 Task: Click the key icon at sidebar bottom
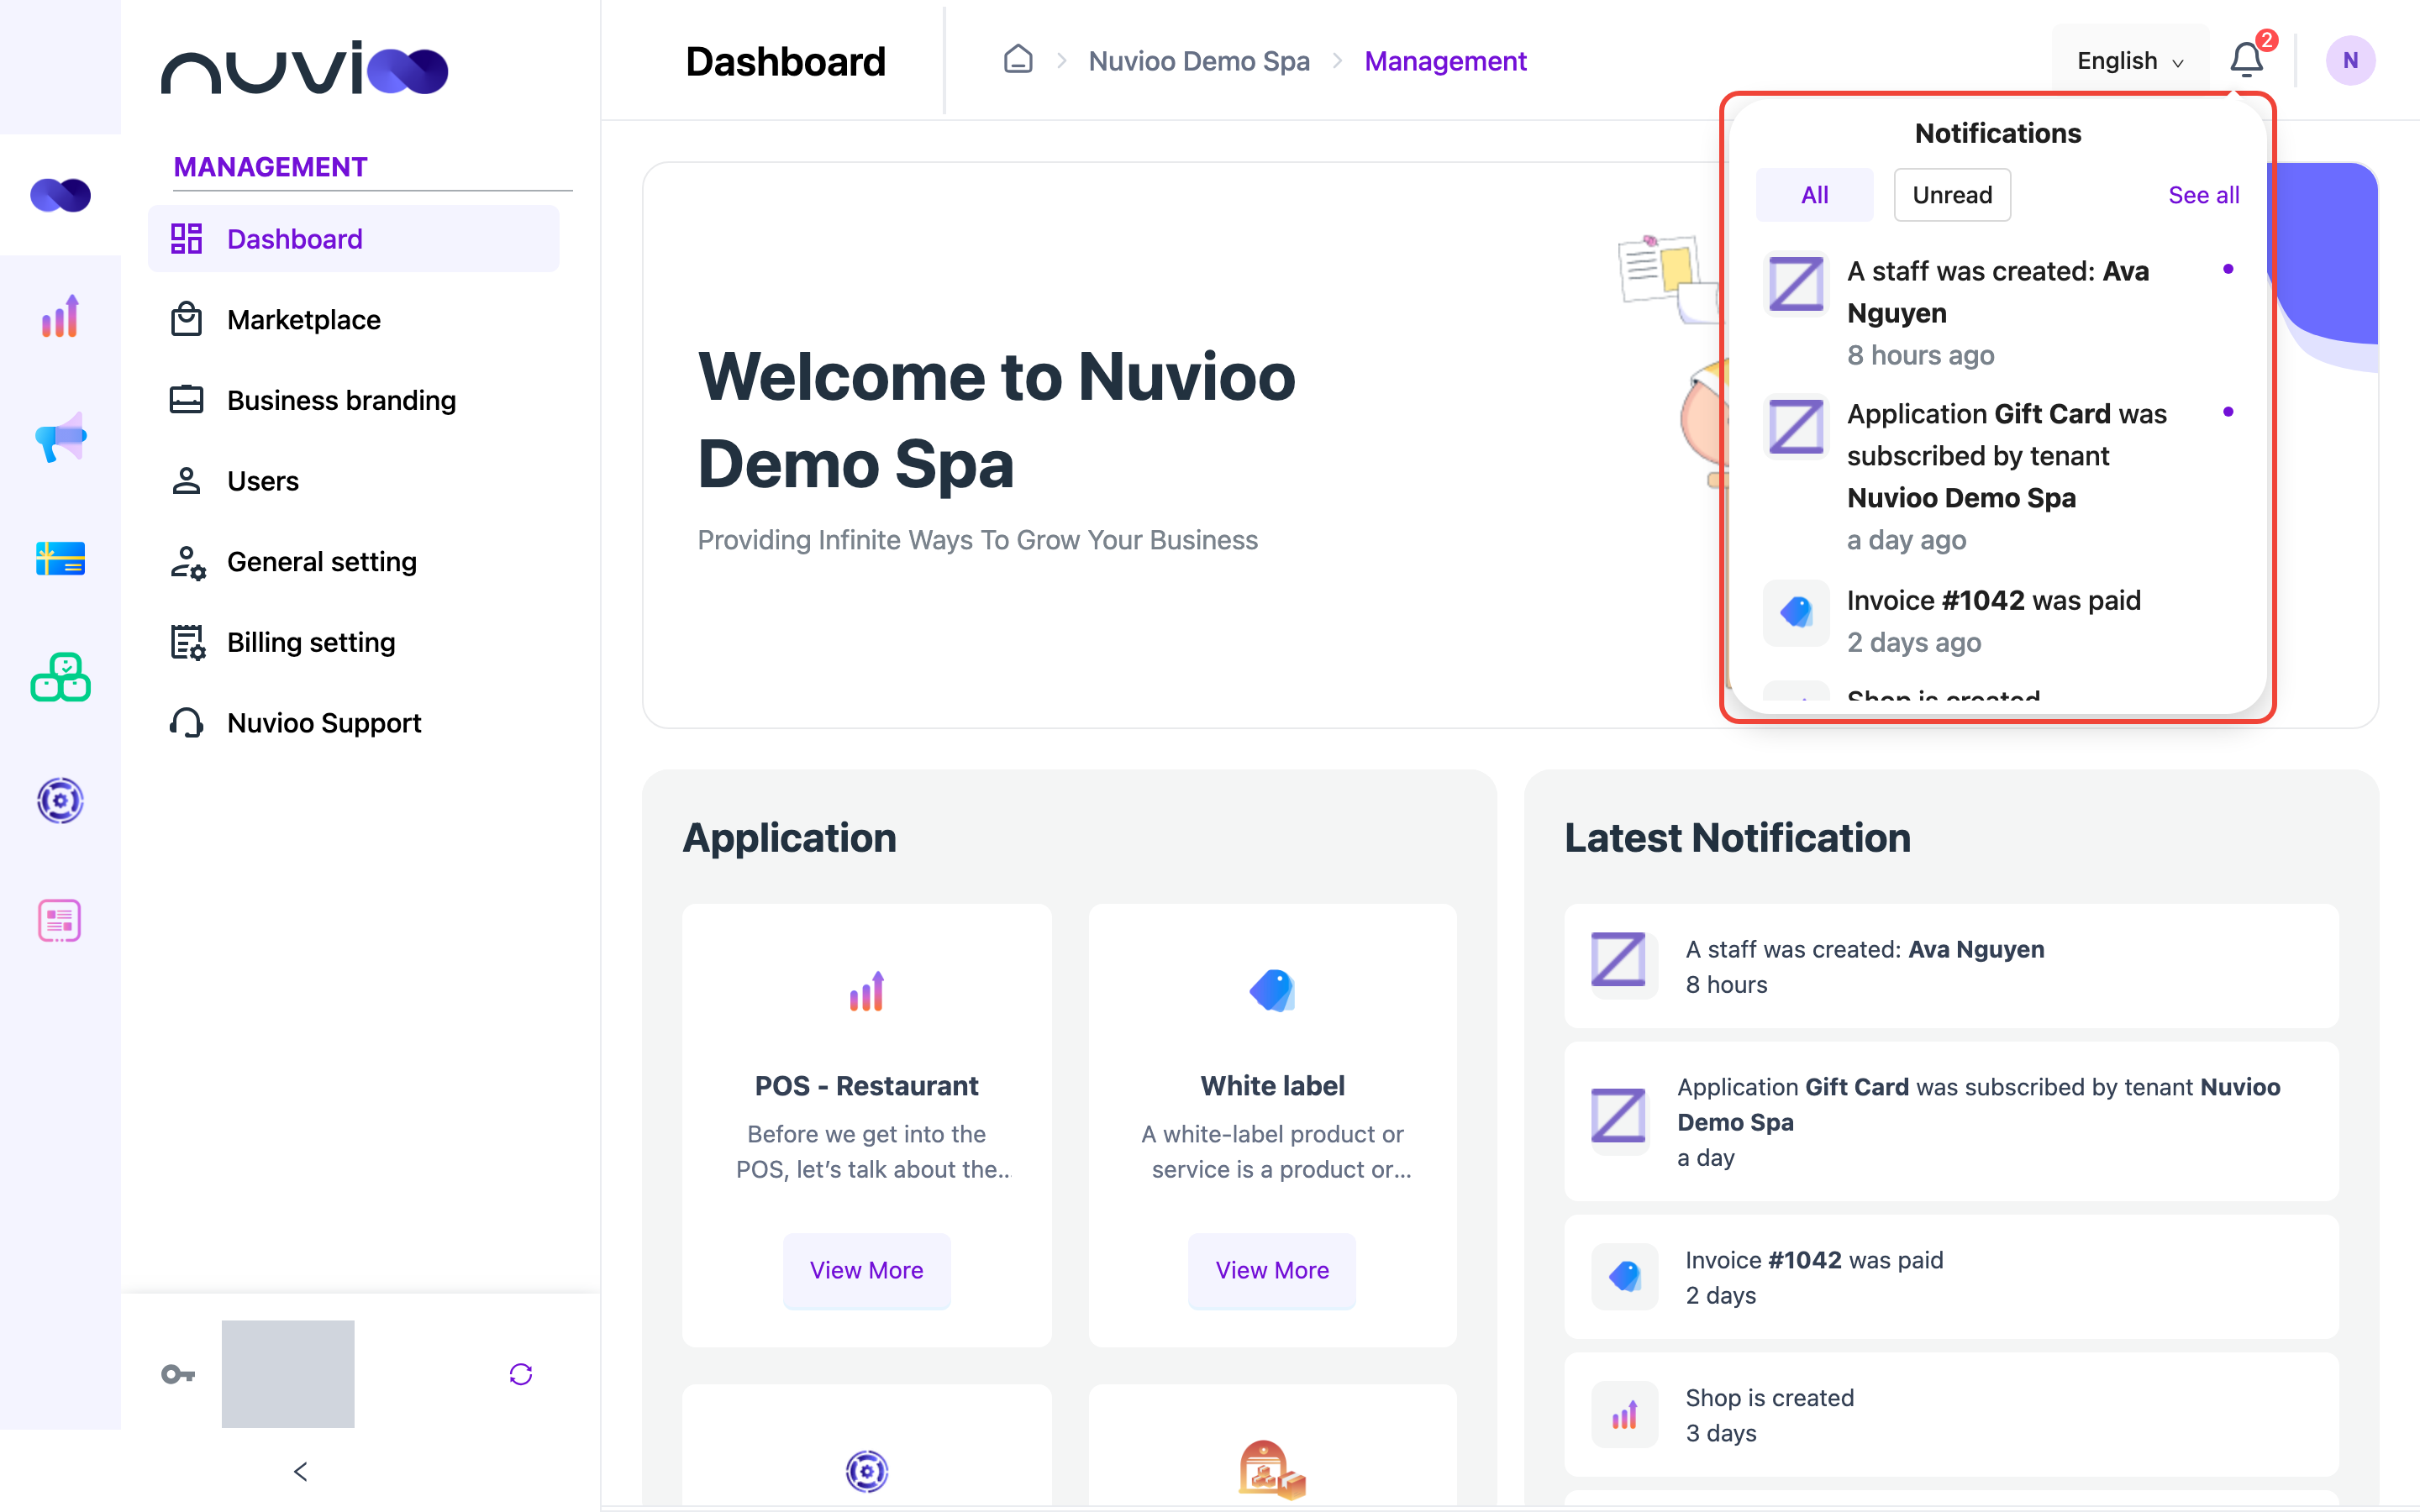click(178, 1374)
